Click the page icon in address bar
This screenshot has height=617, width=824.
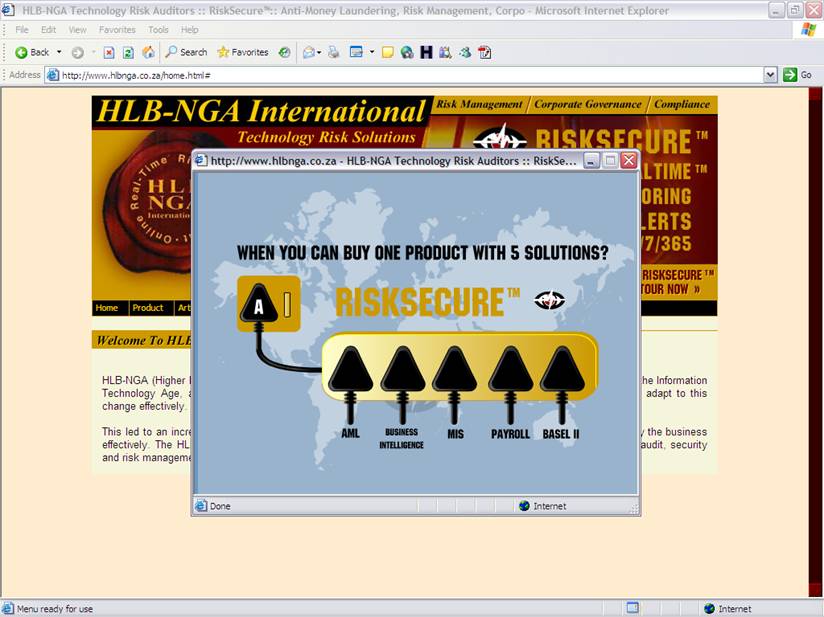tap(53, 75)
